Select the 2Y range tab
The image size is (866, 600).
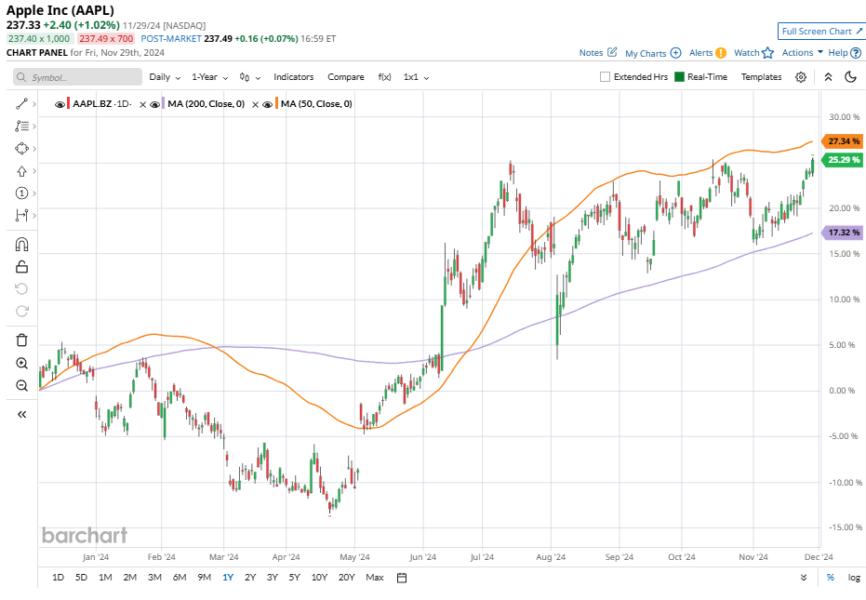pos(250,578)
